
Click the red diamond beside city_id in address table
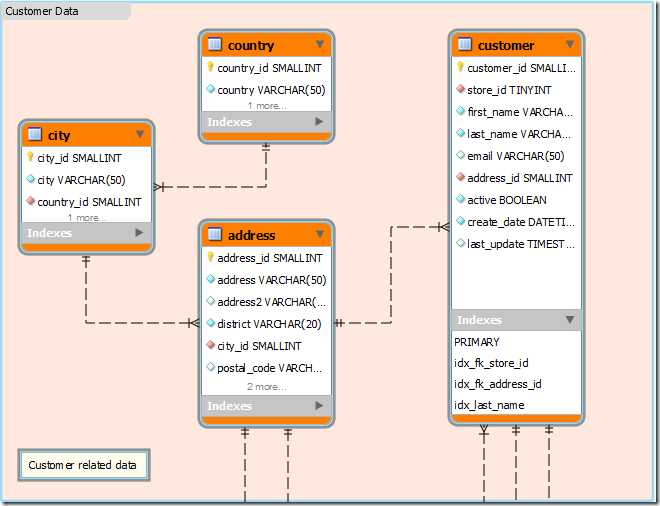click(211, 345)
